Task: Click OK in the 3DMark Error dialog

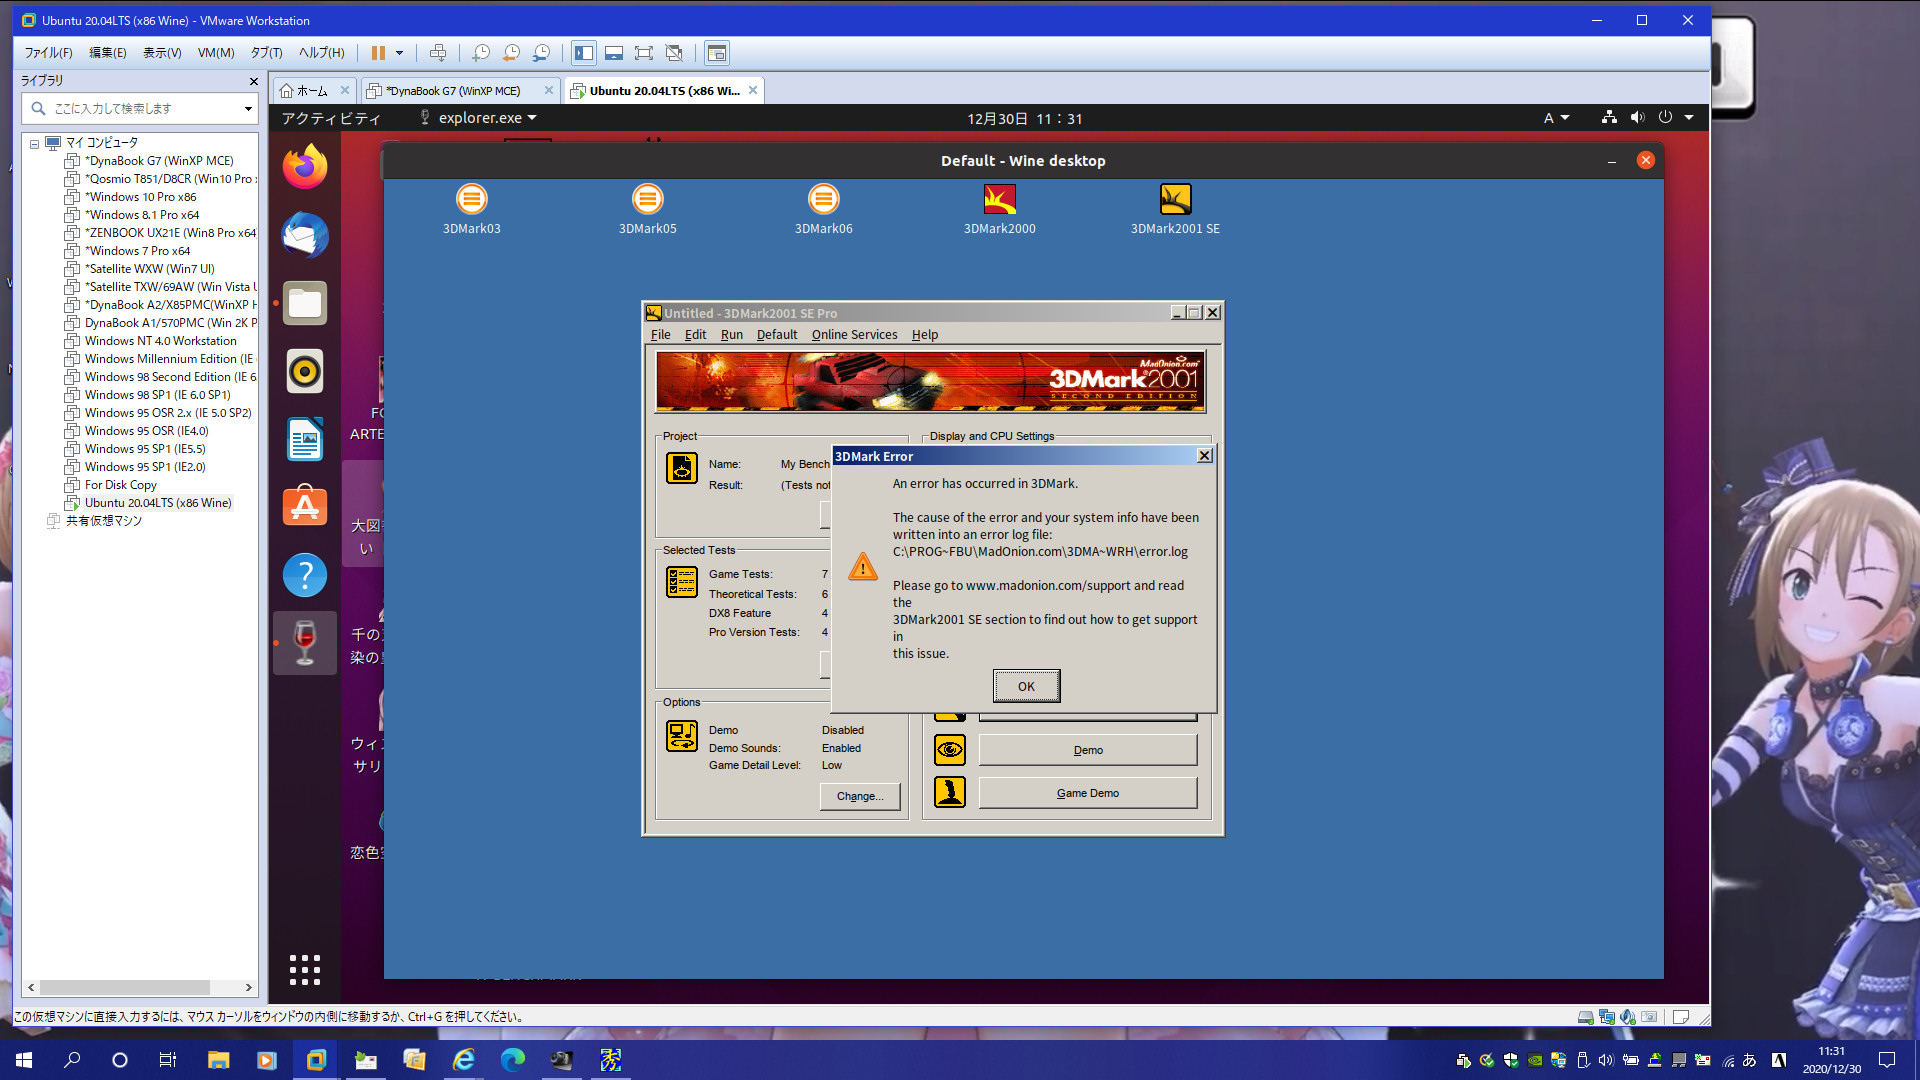Action: pos(1026,686)
